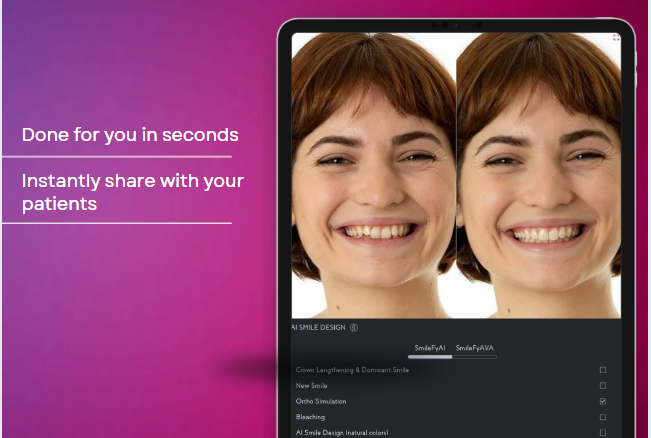Click the AI SMILE DESIGN panel heading
The height and width of the screenshot is (438, 651).
(x=318, y=327)
